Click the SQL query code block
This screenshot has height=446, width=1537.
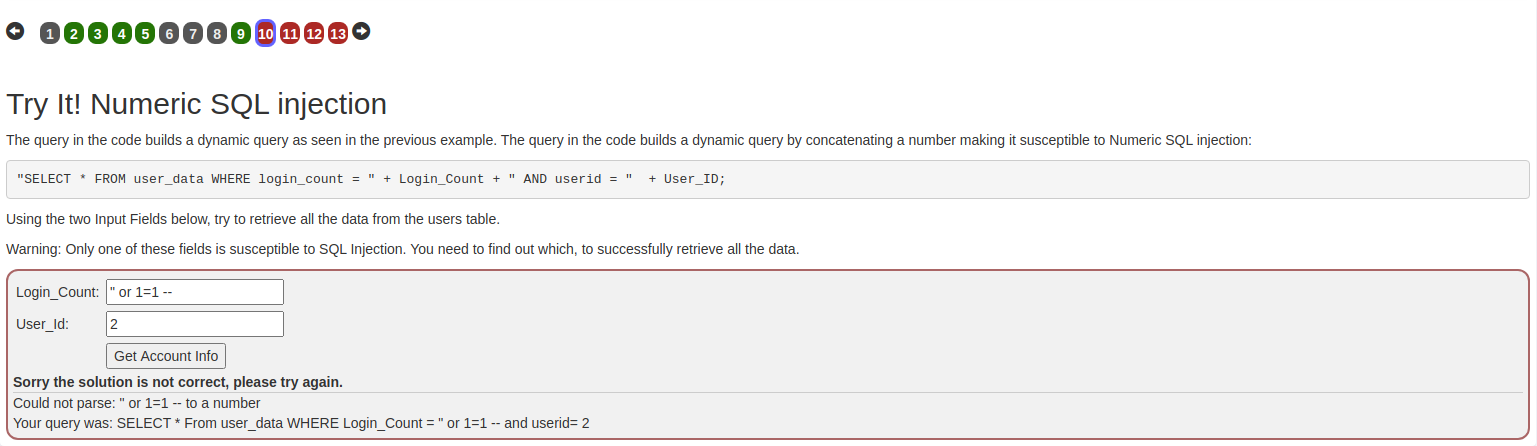coord(767,179)
